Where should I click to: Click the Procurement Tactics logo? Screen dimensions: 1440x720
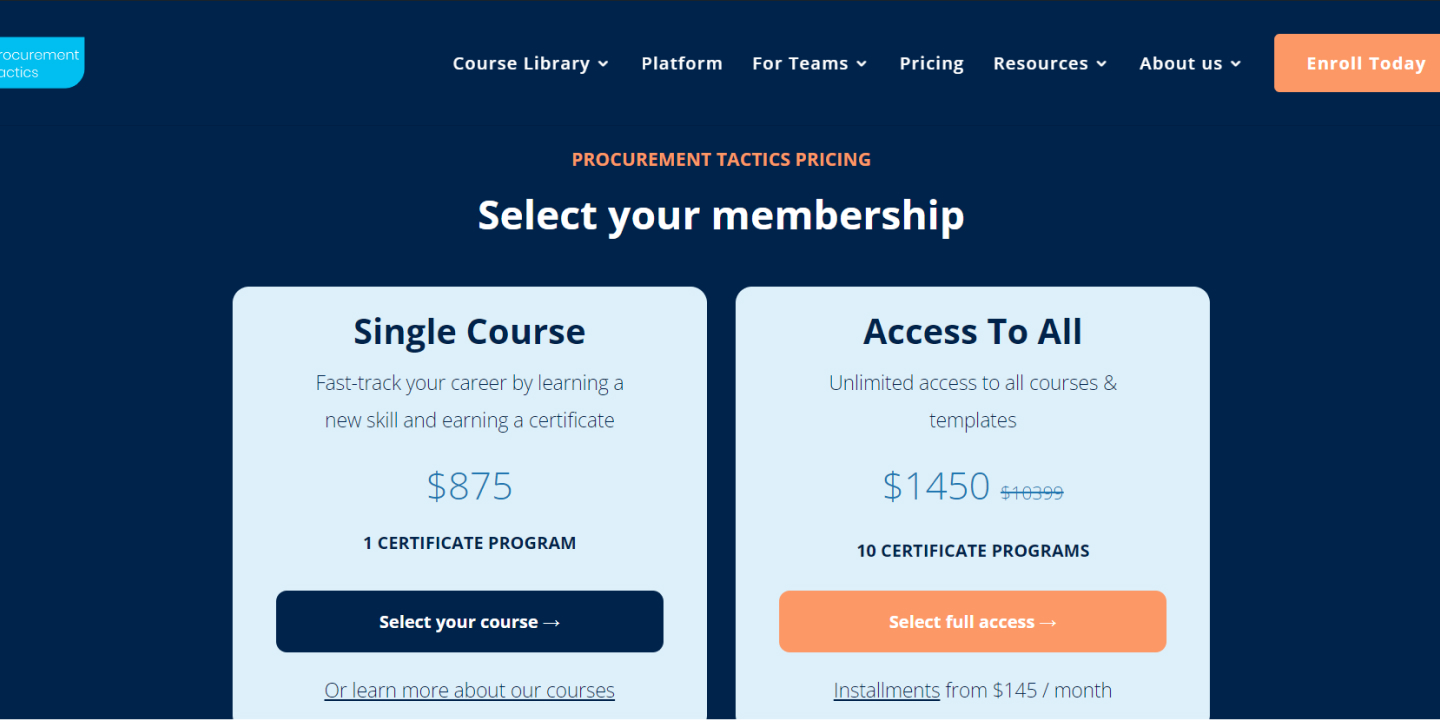(x=40, y=61)
